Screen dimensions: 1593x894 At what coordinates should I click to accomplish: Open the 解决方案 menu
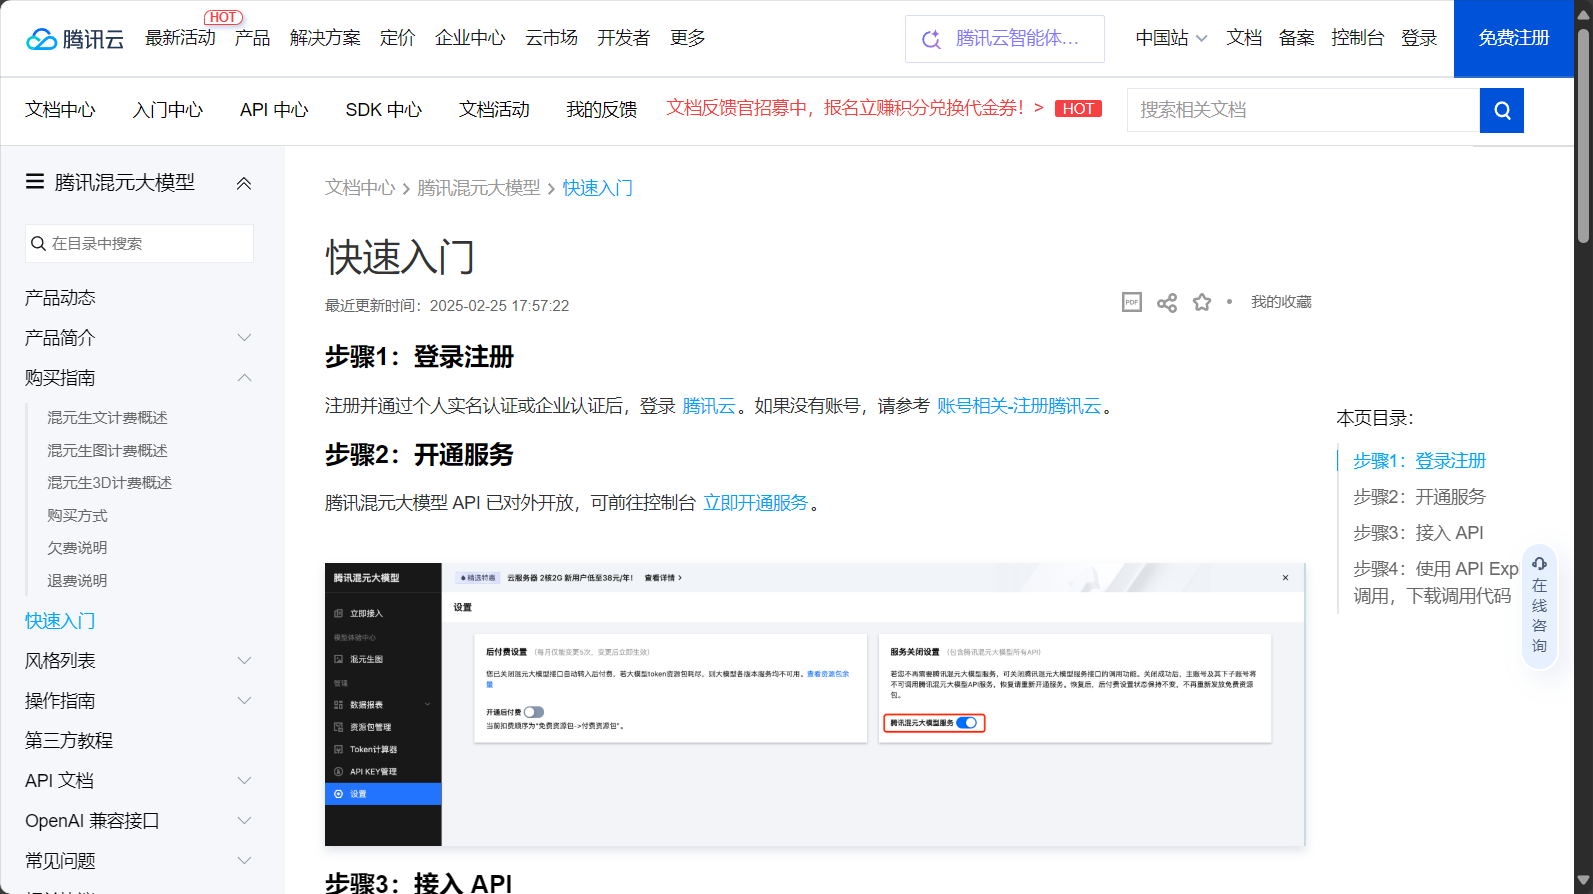click(325, 38)
